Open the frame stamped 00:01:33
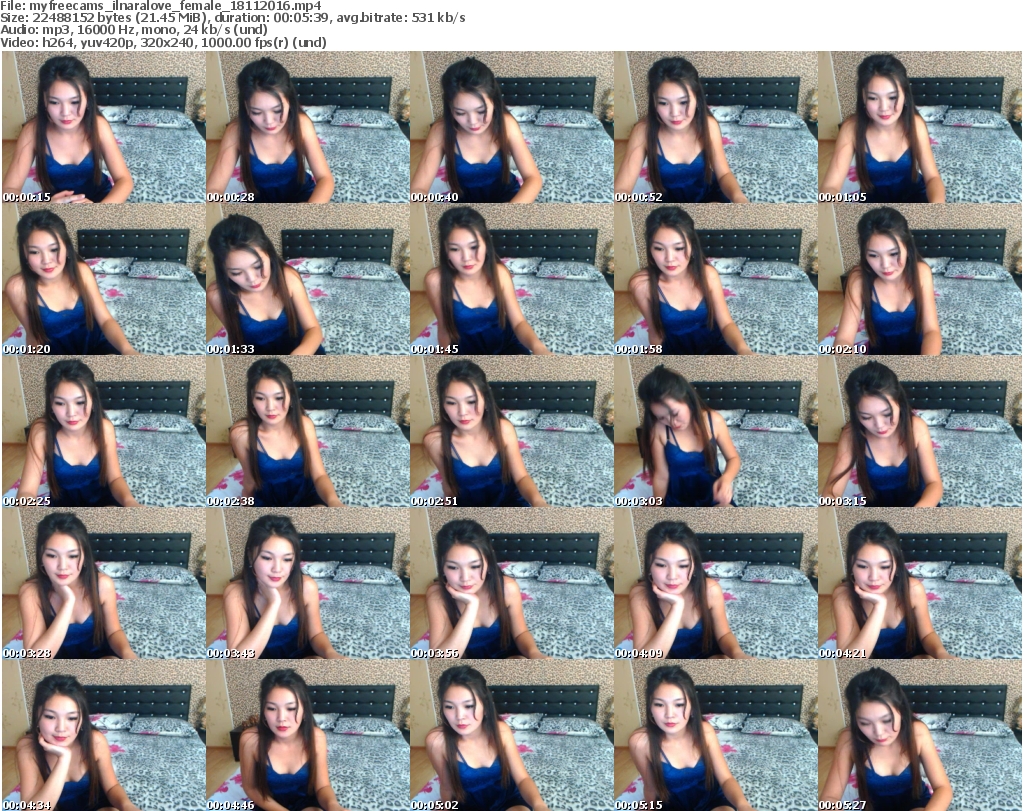This screenshot has width=1024, height=811. coord(308,279)
